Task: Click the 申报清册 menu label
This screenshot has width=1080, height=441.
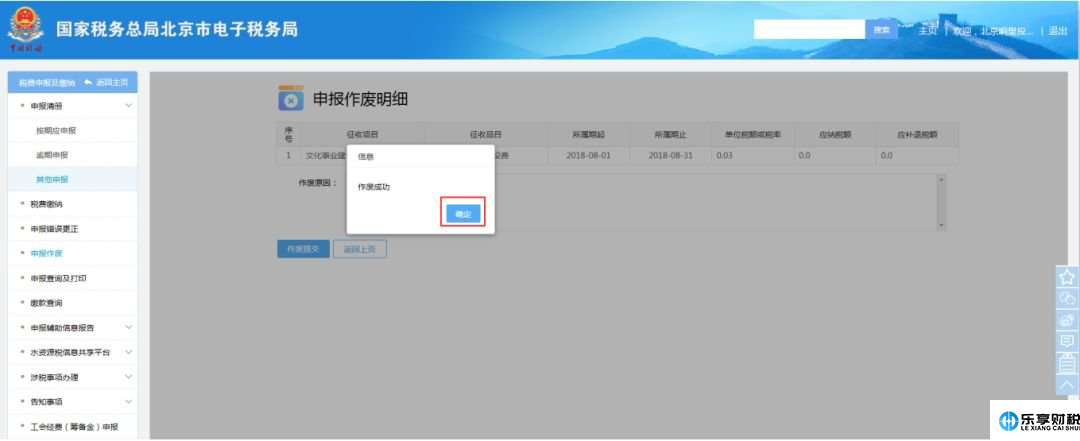Action: [46, 105]
